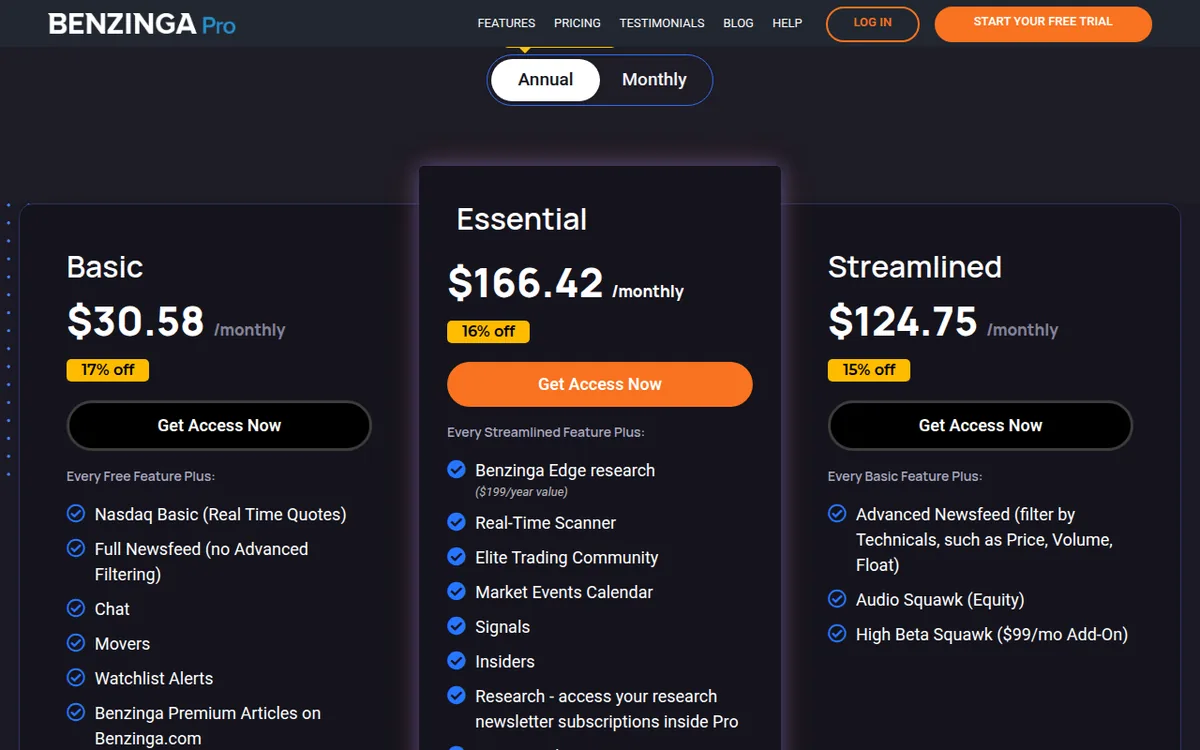
Task: Click the 16% off badge on Essential
Action: pos(488,331)
